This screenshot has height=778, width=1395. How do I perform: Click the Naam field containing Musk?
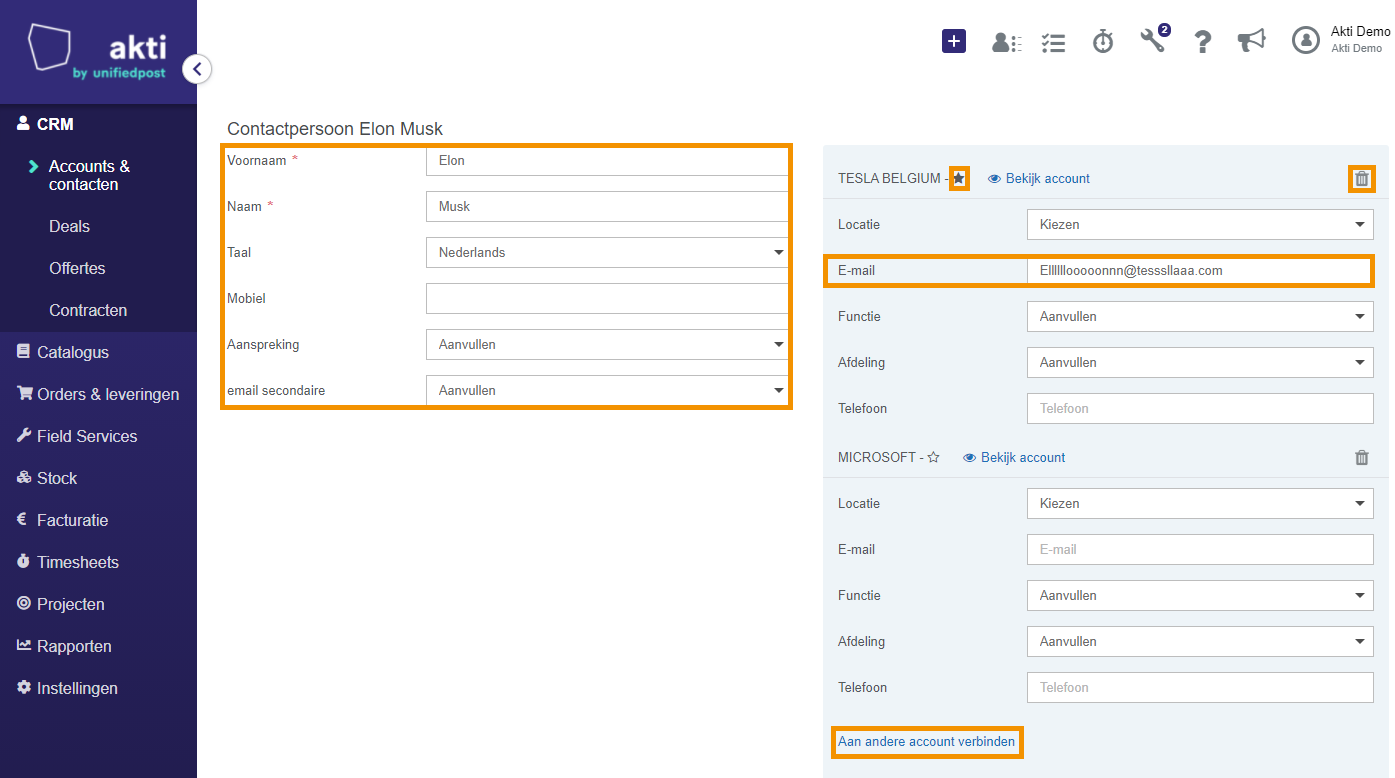pos(608,206)
